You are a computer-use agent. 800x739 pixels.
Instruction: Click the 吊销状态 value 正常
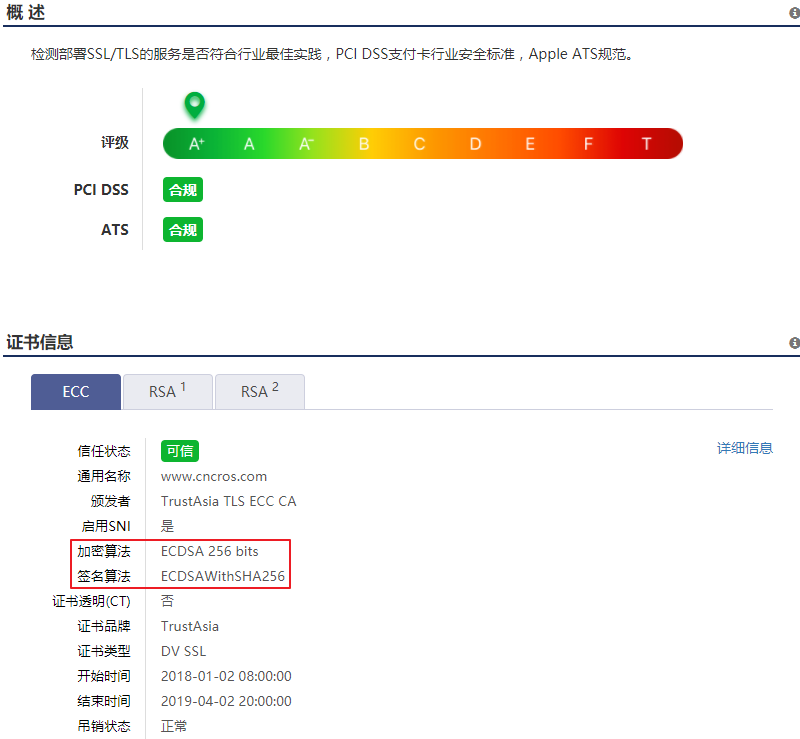point(172,726)
